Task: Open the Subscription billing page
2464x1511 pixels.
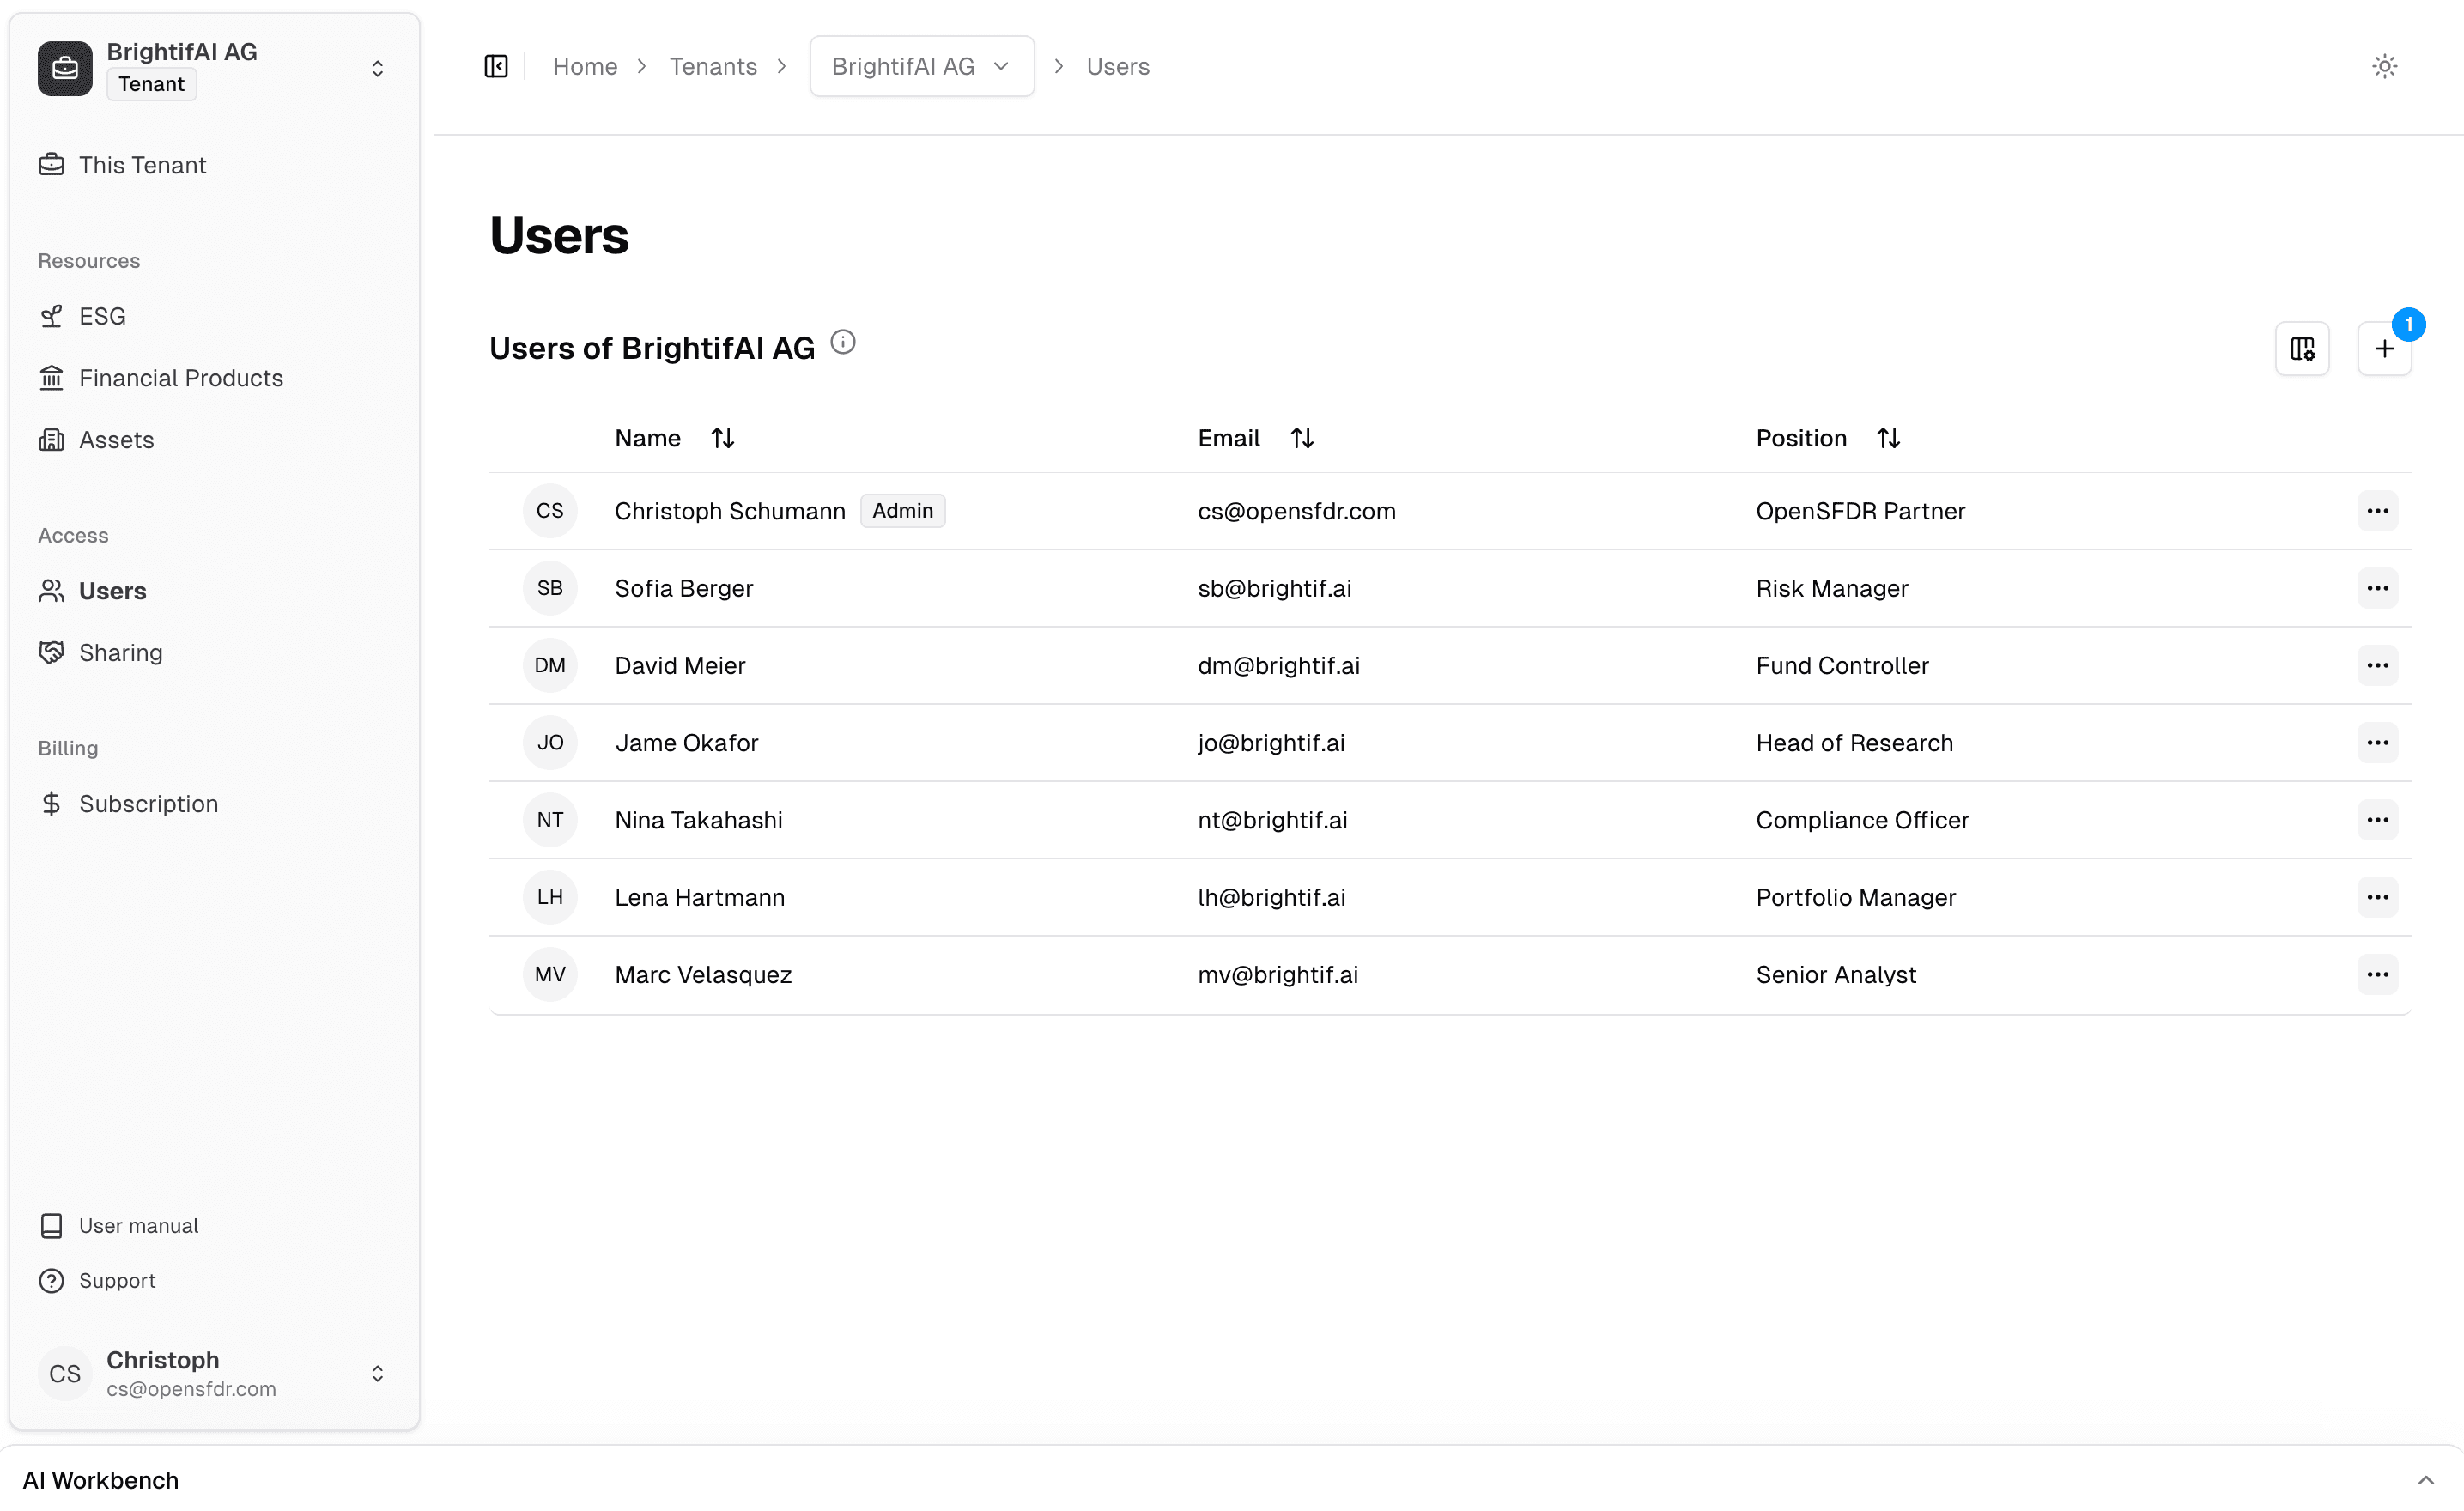Action: 149,803
